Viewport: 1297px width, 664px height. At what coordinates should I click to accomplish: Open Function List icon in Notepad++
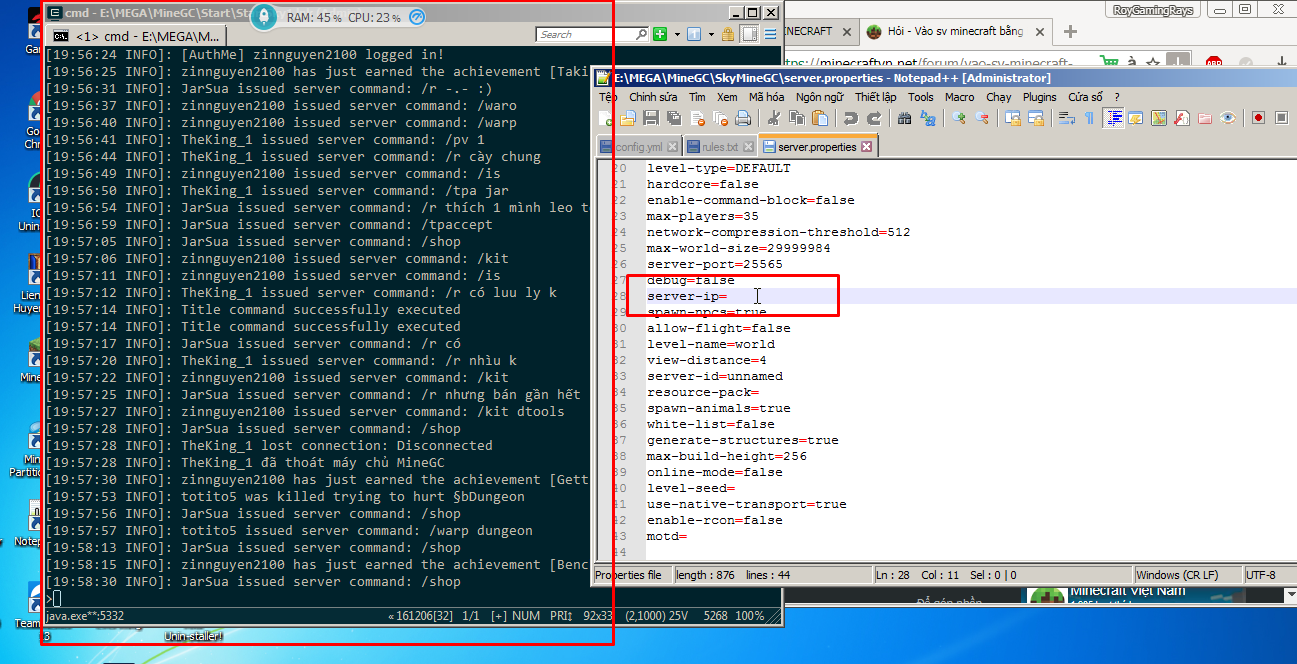click(1181, 118)
